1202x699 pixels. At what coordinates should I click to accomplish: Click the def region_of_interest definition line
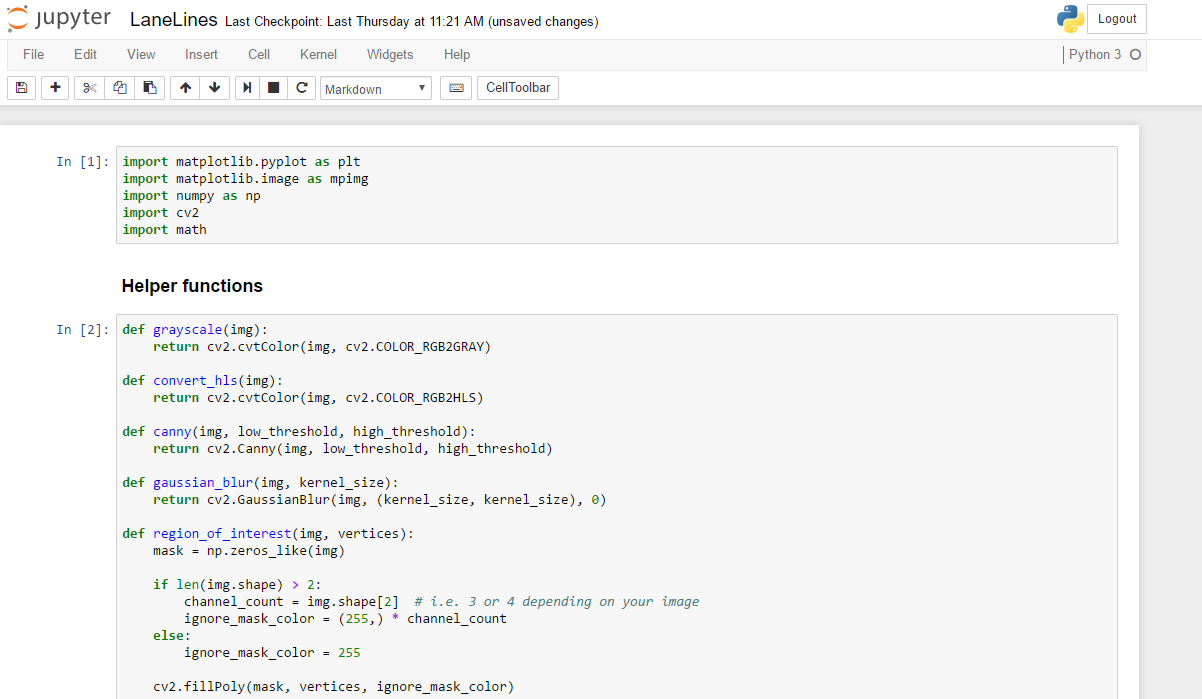point(268,533)
